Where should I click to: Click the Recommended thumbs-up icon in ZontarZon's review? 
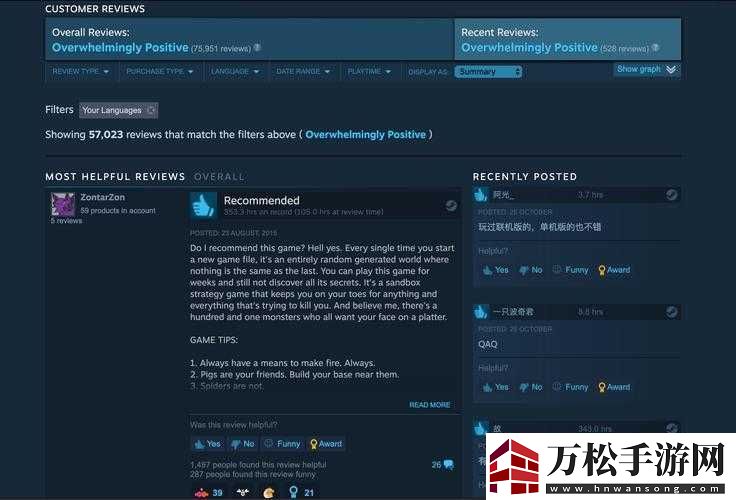pos(203,205)
